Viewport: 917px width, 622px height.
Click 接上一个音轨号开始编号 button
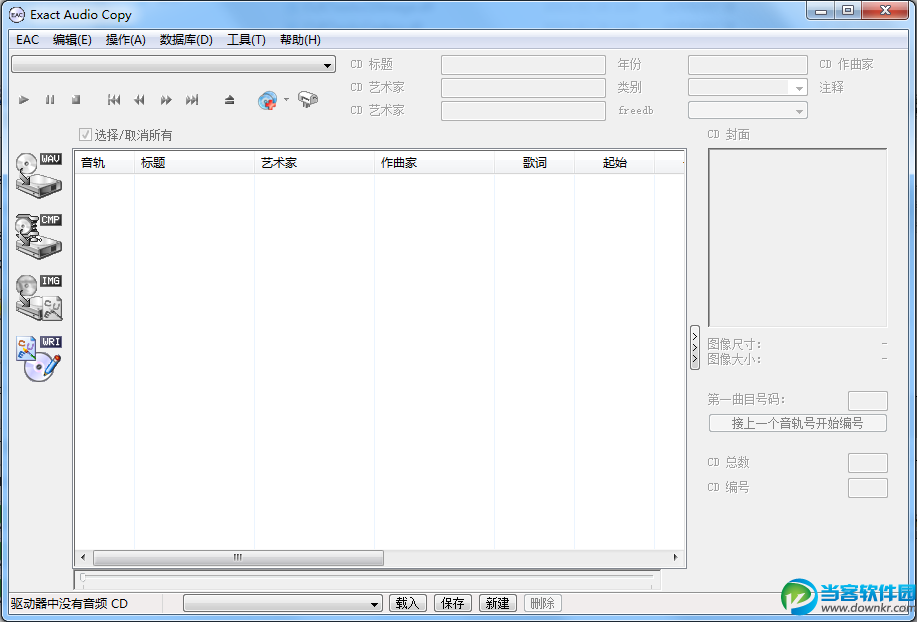click(798, 423)
